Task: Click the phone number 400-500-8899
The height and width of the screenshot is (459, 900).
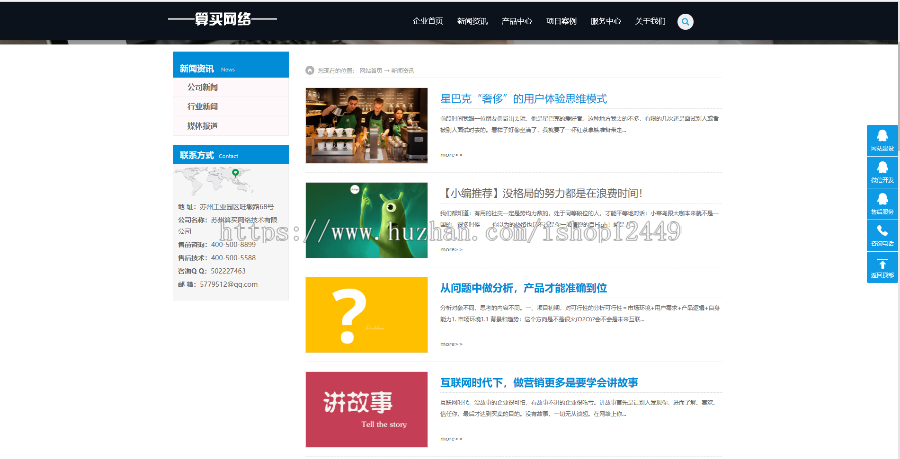Action: (x=234, y=244)
